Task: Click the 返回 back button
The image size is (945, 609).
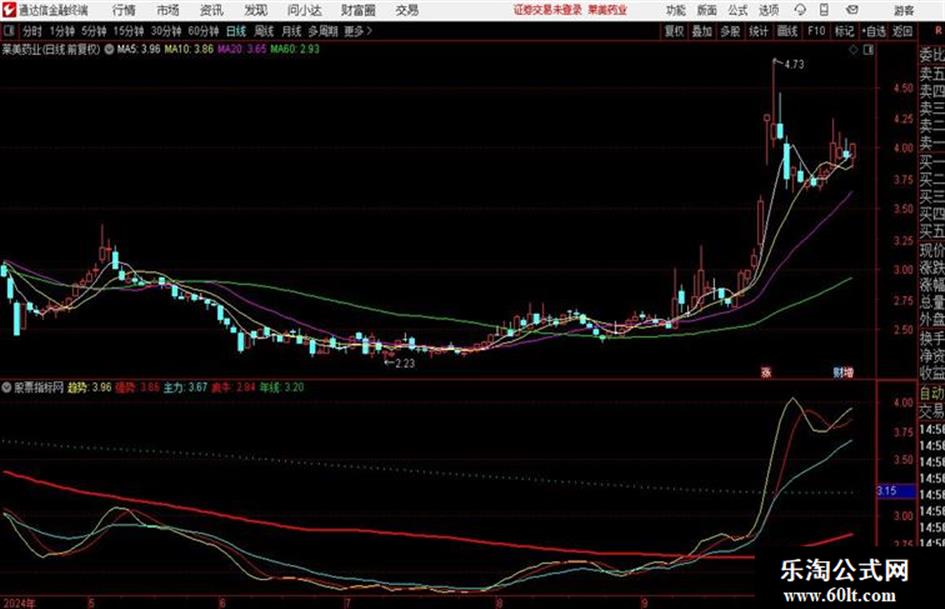Action: point(902,31)
